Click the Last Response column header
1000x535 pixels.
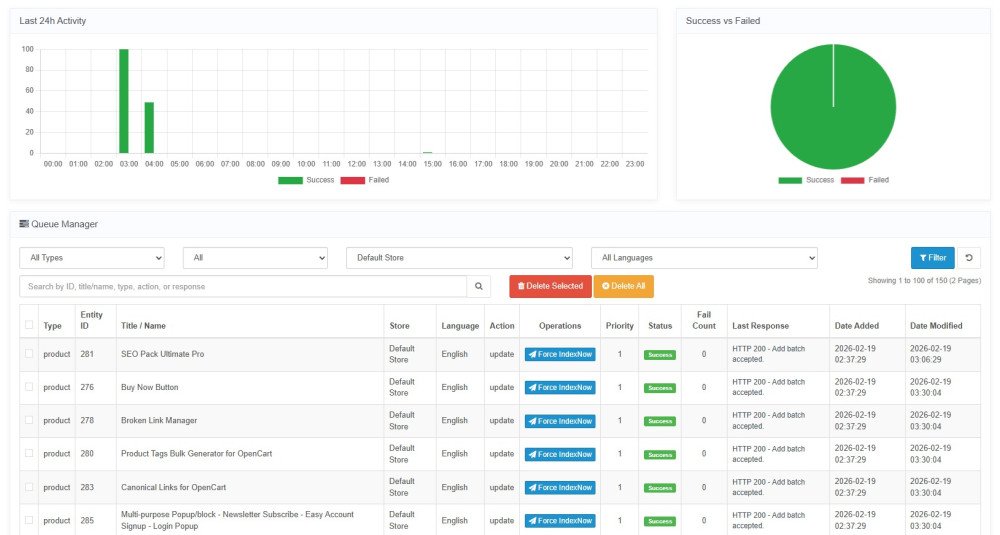760,325
